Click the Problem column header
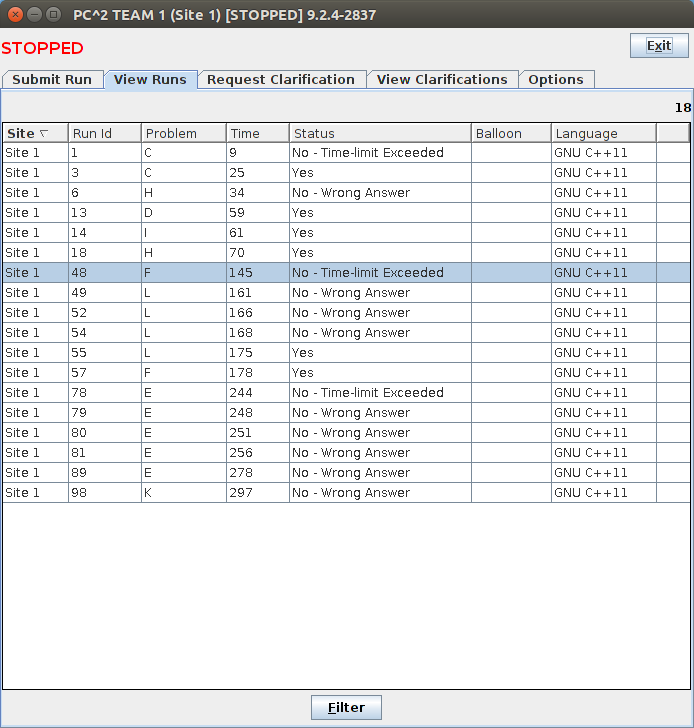The width and height of the screenshot is (694, 728). pyautogui.click(x=183, y=133)
